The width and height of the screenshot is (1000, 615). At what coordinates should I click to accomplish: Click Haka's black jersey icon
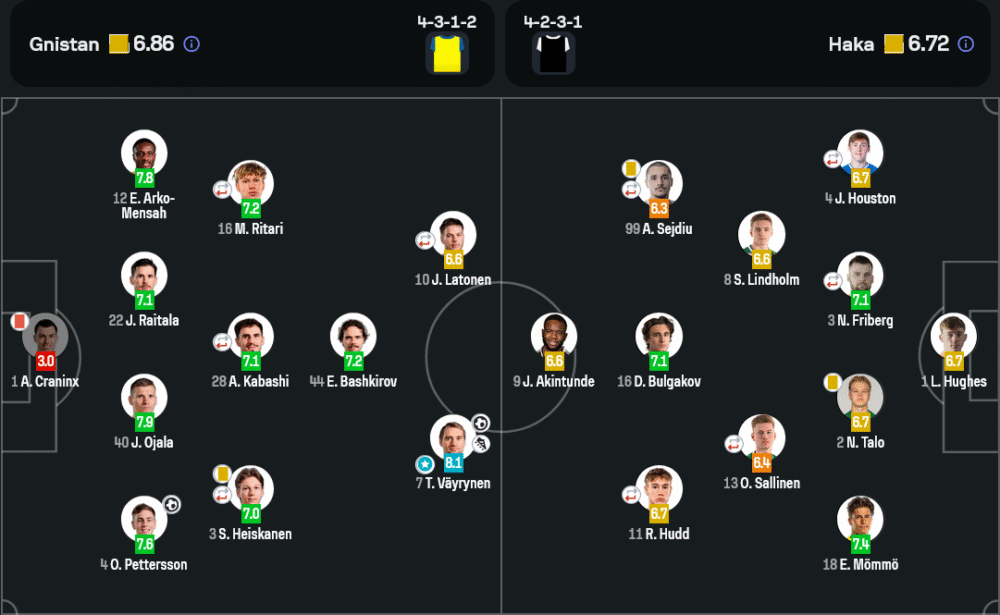549,53
